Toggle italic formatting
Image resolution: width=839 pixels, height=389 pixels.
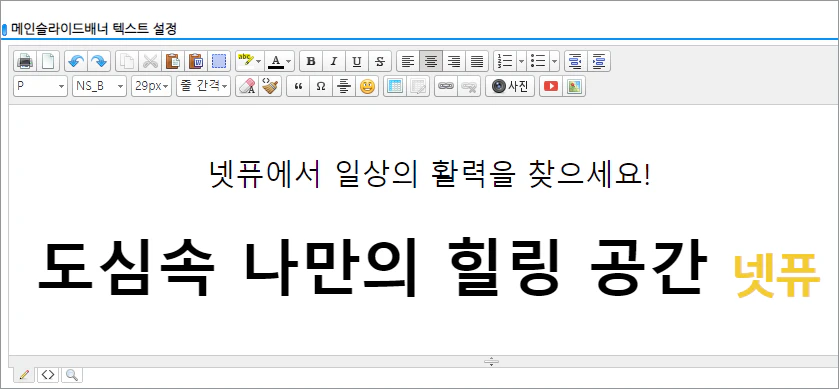pyautogui.click(x=334, y=62)
